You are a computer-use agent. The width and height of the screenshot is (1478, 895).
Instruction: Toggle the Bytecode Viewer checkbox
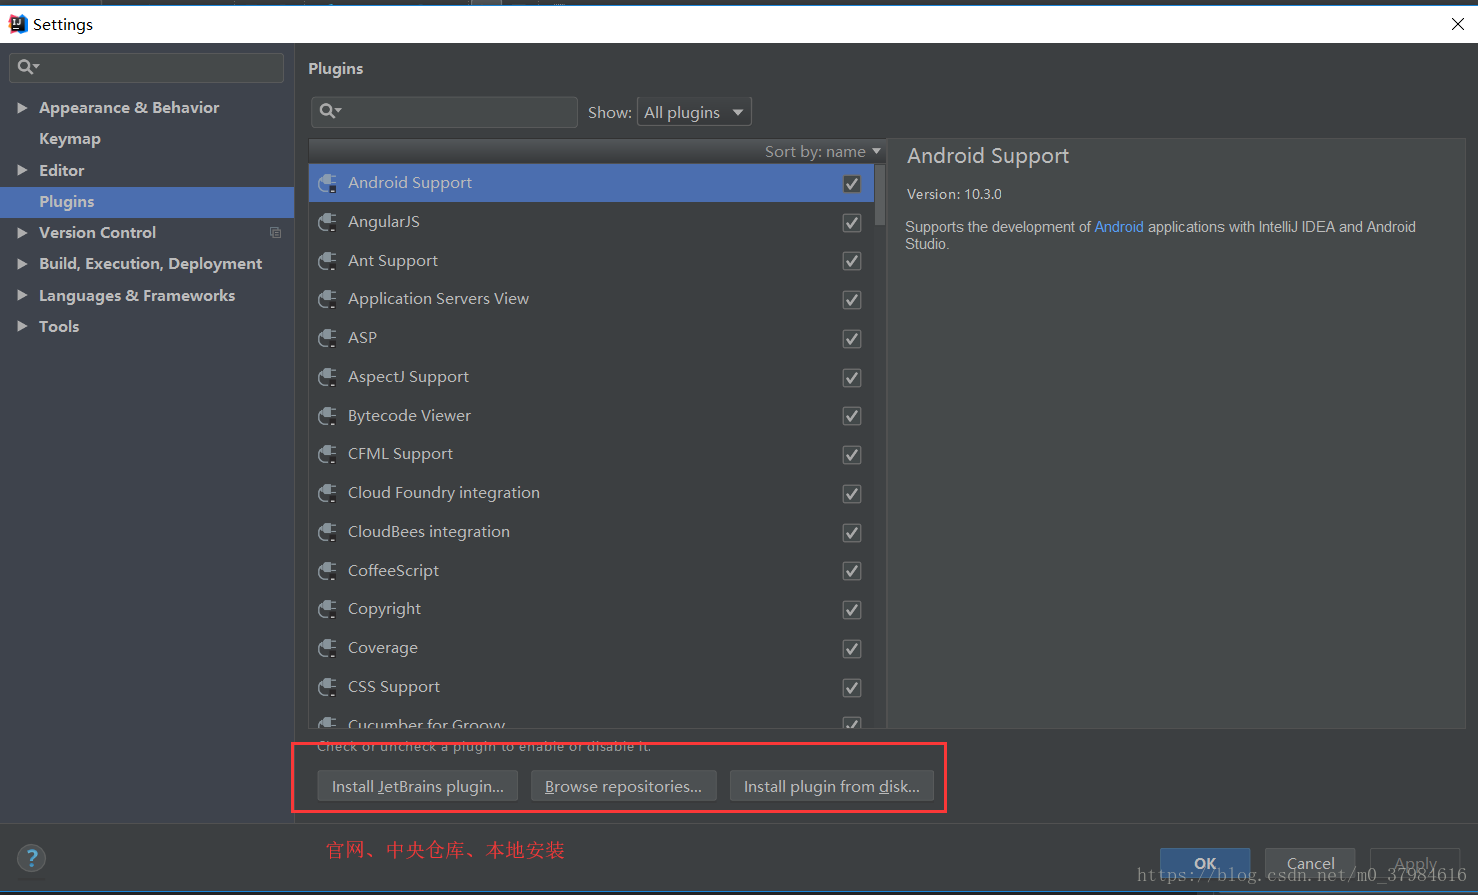point(852,416)
